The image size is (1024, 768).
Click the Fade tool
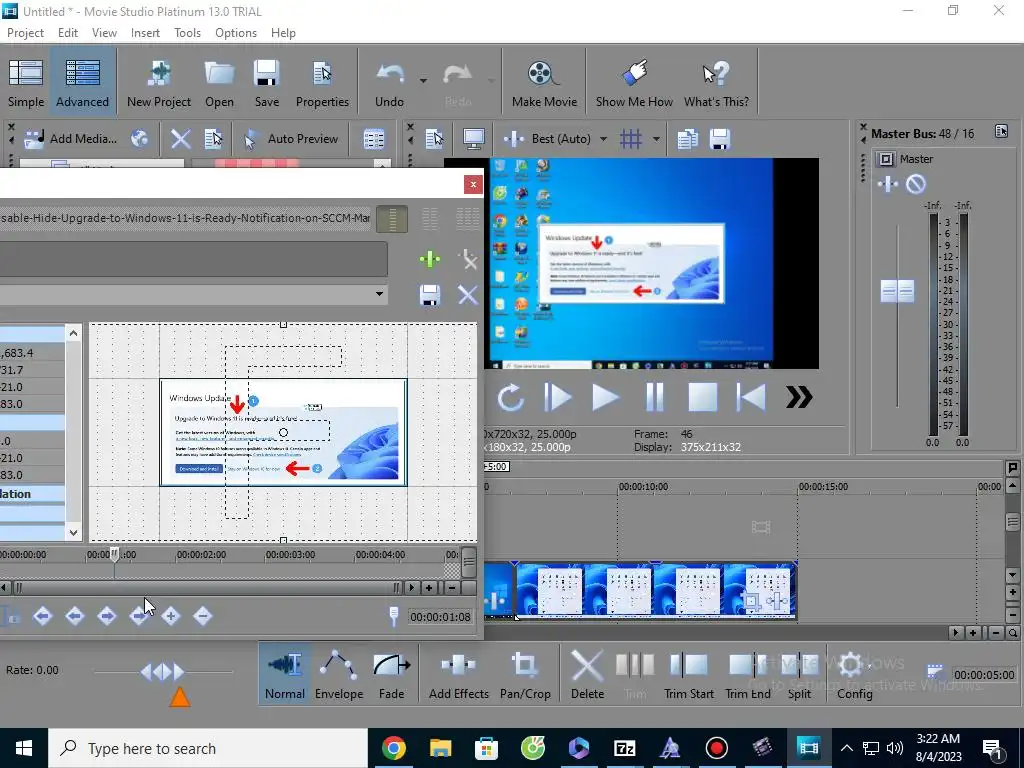click(x=391, y=675)
